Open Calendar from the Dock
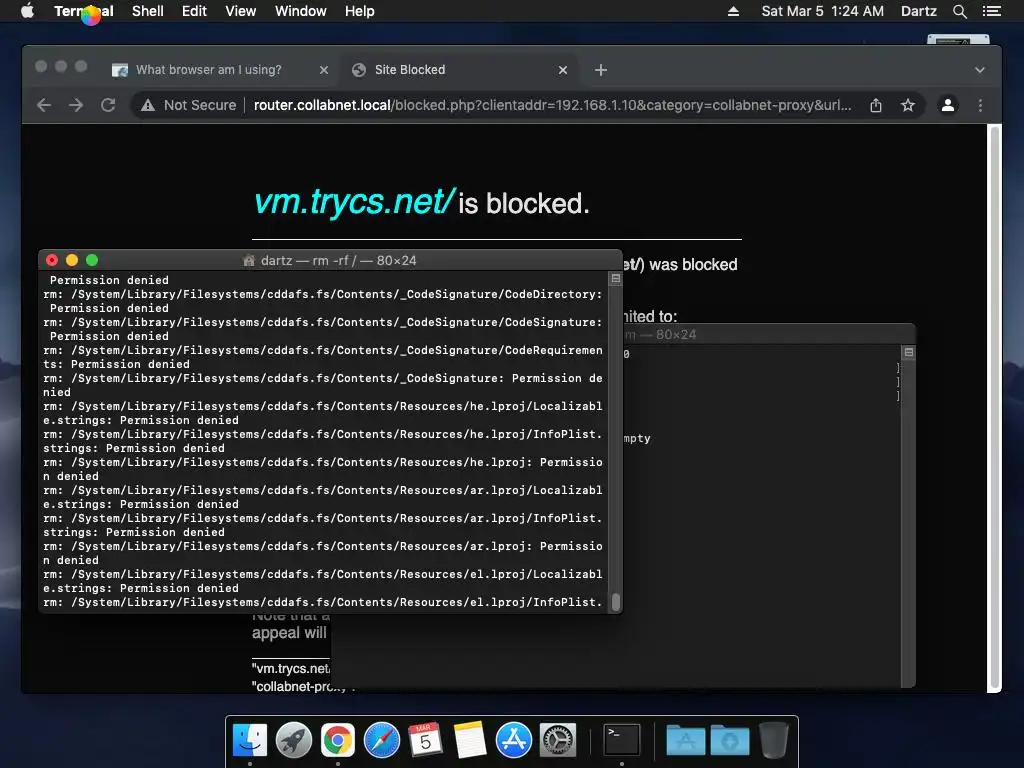The height and width of the screenshot is (768, 1024). pos(425,741)
